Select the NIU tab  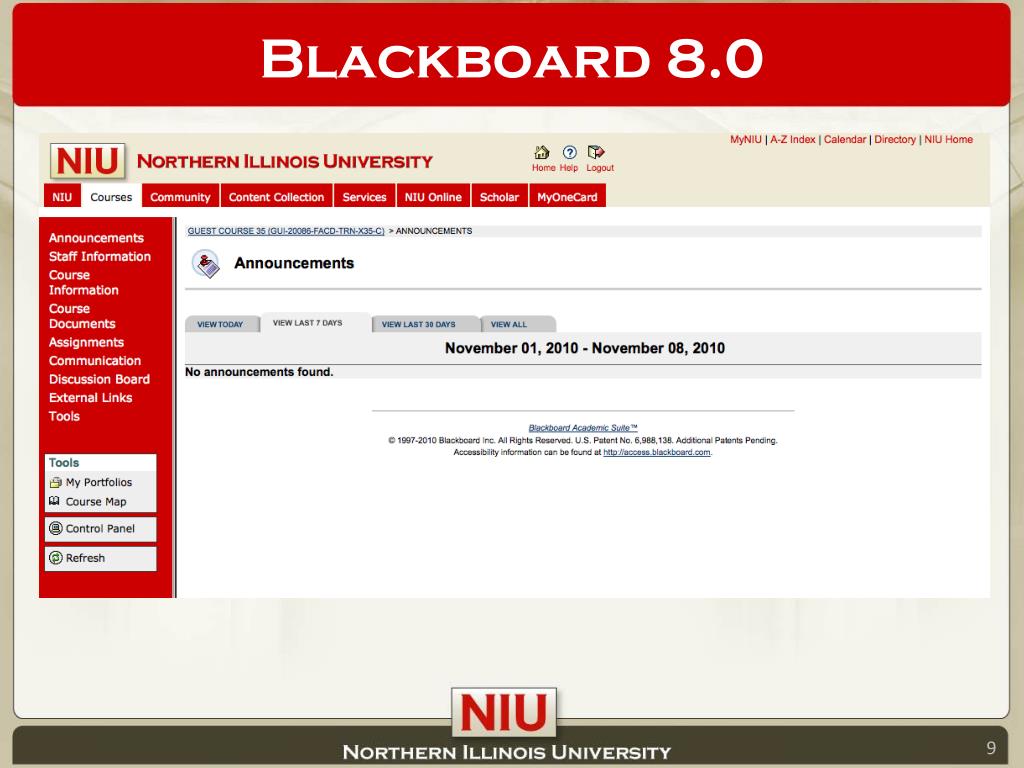(x=62, y=197)
